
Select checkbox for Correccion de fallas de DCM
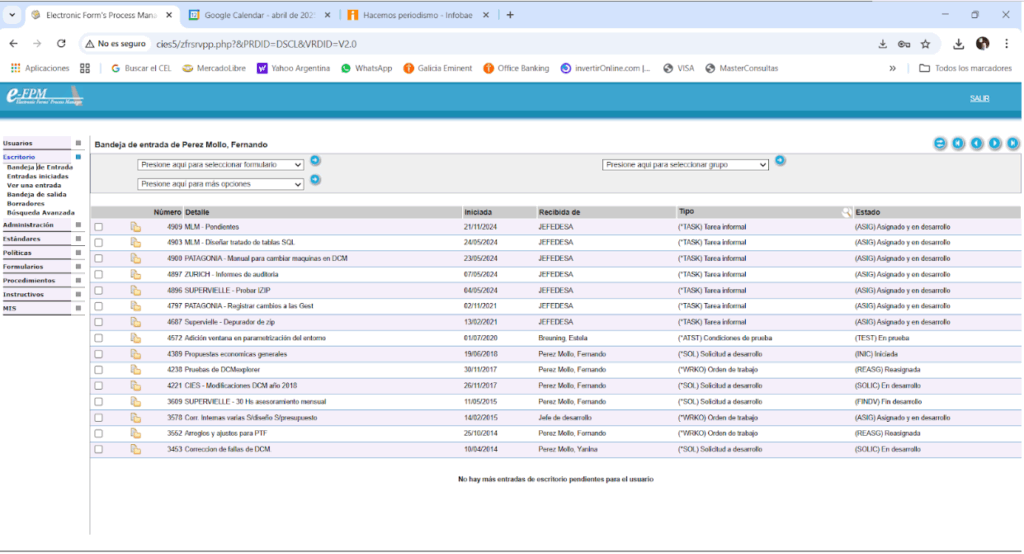pos(98,450)
